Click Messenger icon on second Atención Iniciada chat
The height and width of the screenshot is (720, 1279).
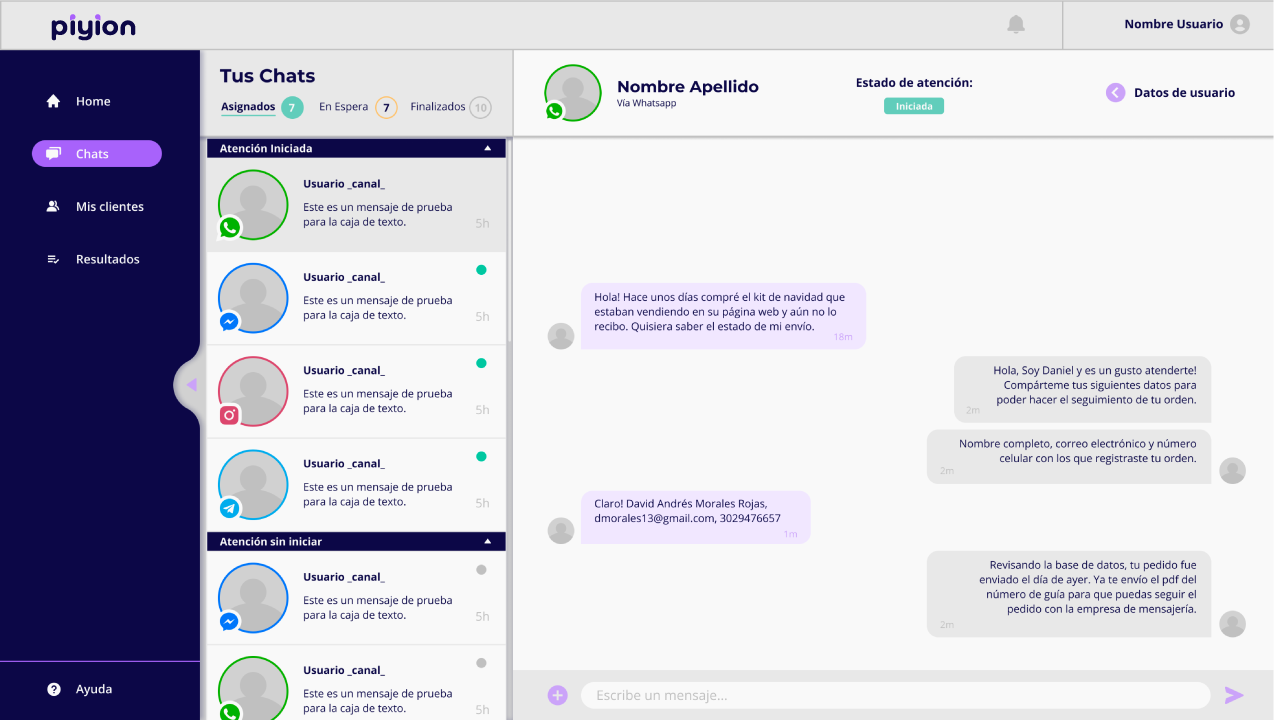[x=230, y=322]
